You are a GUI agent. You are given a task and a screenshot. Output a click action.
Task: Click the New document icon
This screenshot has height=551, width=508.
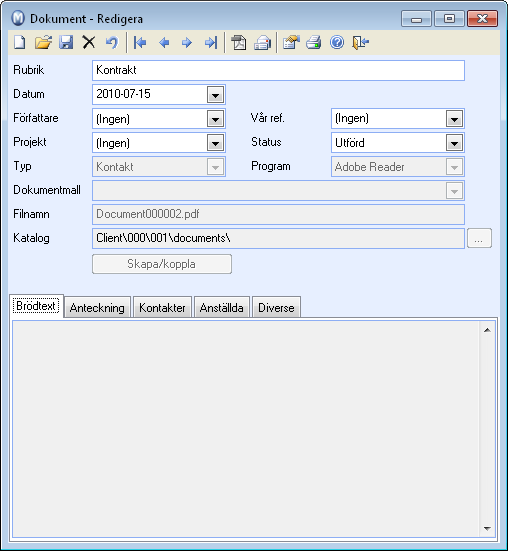(20, 43)
